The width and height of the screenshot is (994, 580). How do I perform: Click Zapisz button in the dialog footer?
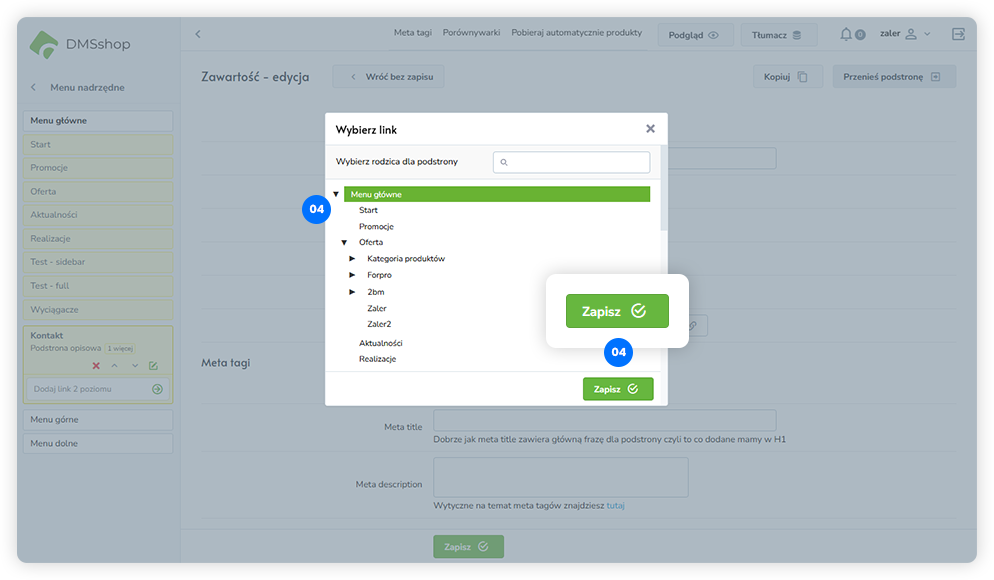point(617,389)
